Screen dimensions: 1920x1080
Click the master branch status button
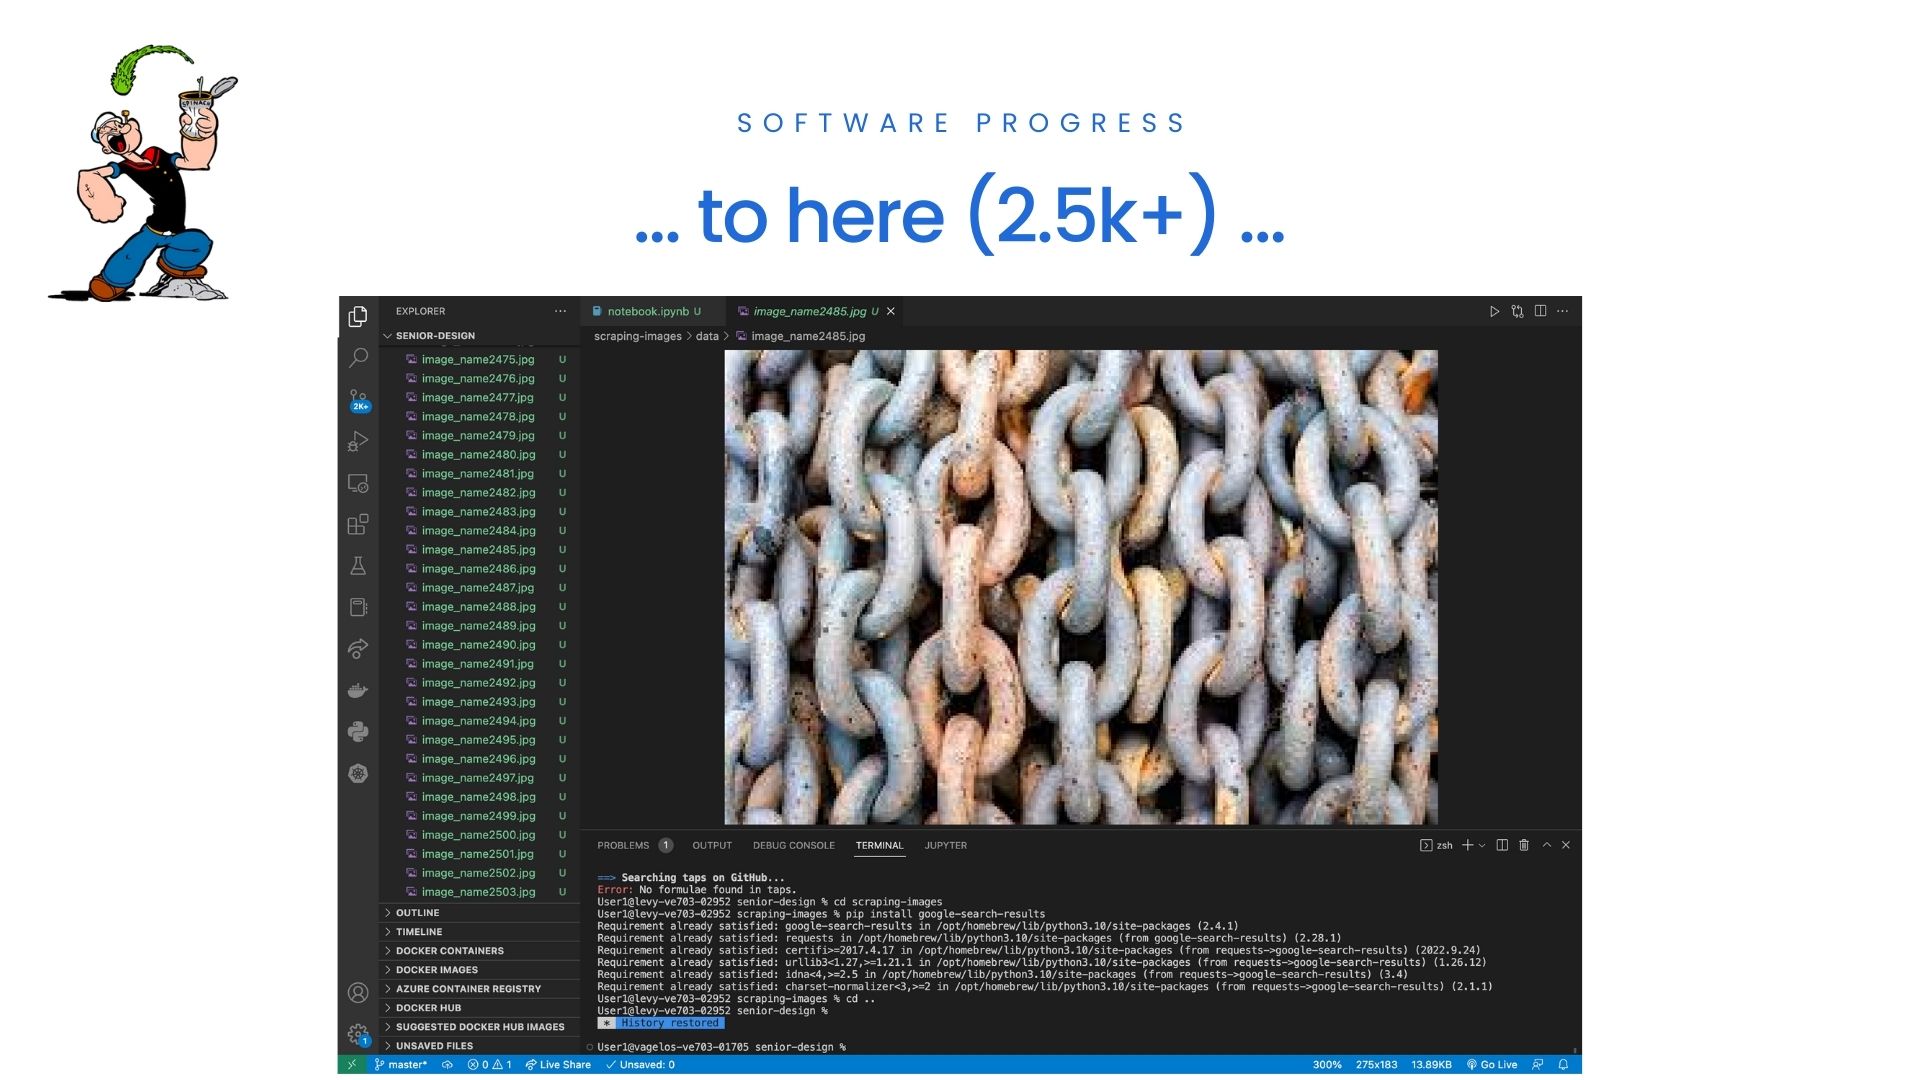(401, 1064)
